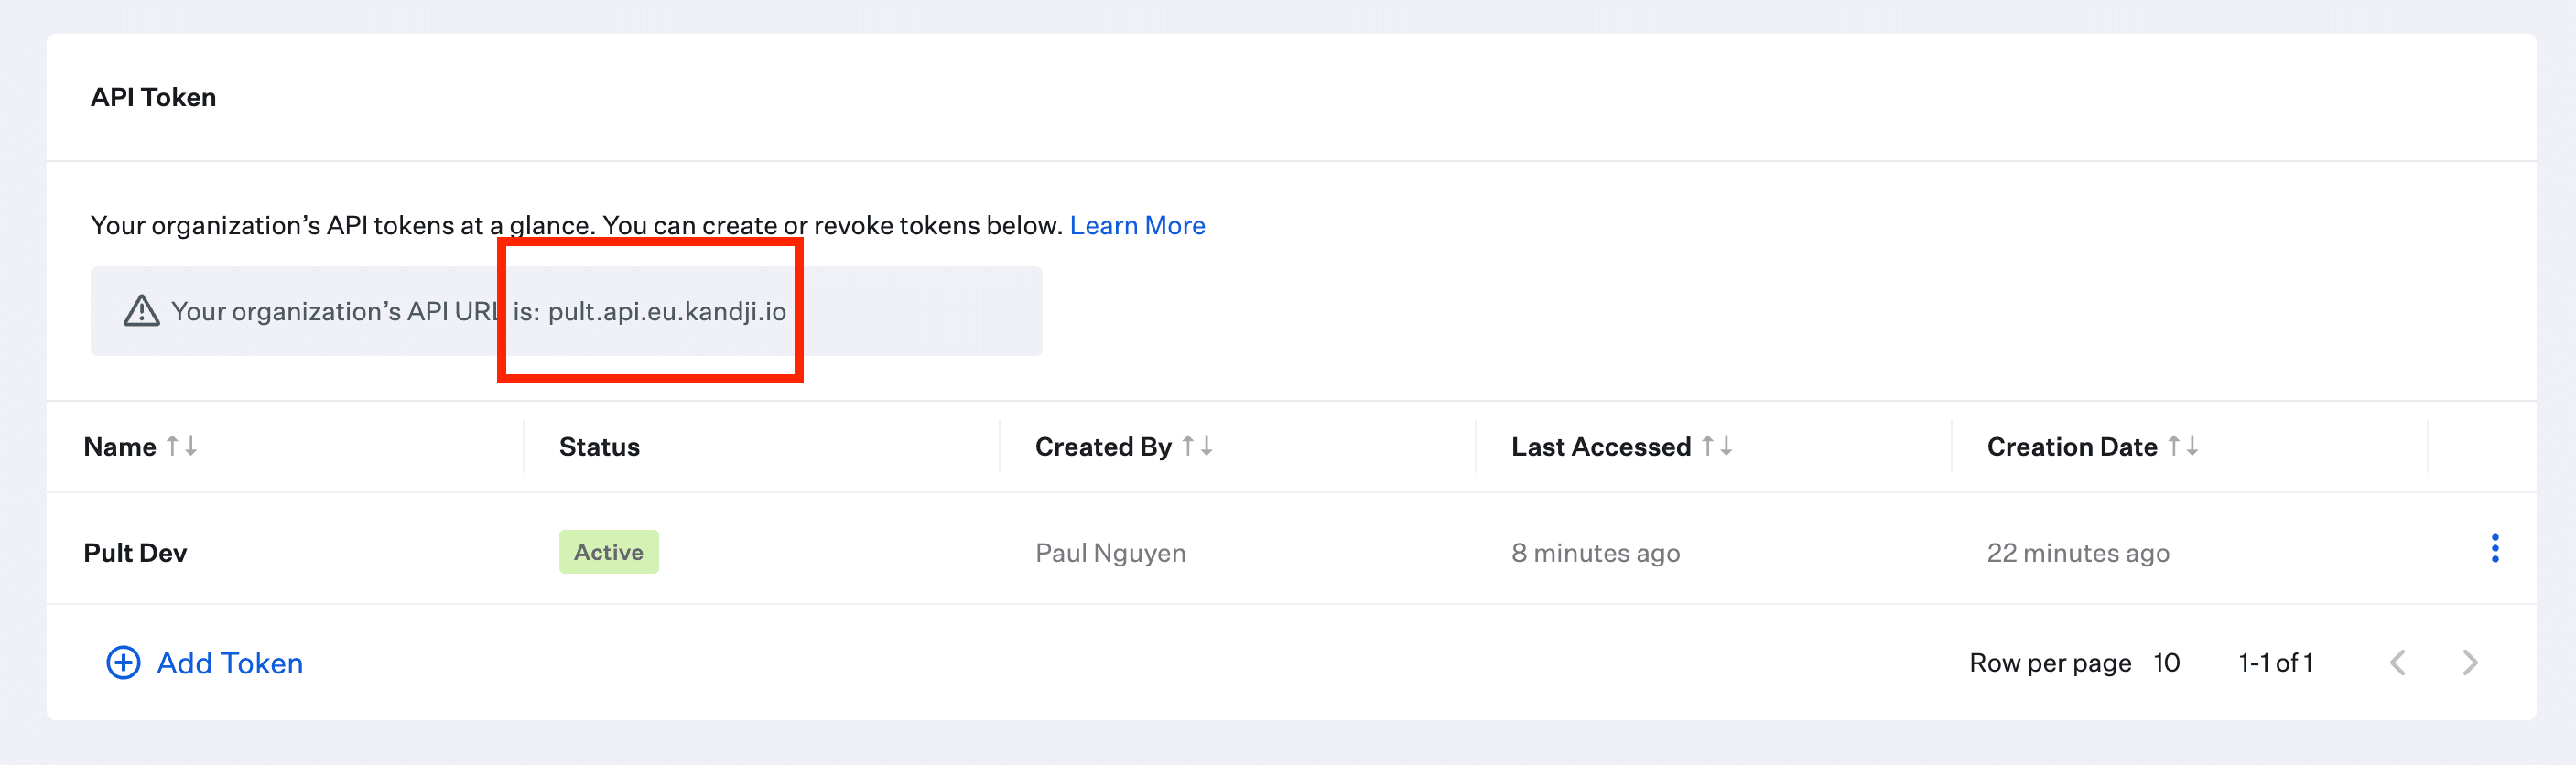Click the next page chevron arrow
2576x765 pixels.
(2471, 663)
